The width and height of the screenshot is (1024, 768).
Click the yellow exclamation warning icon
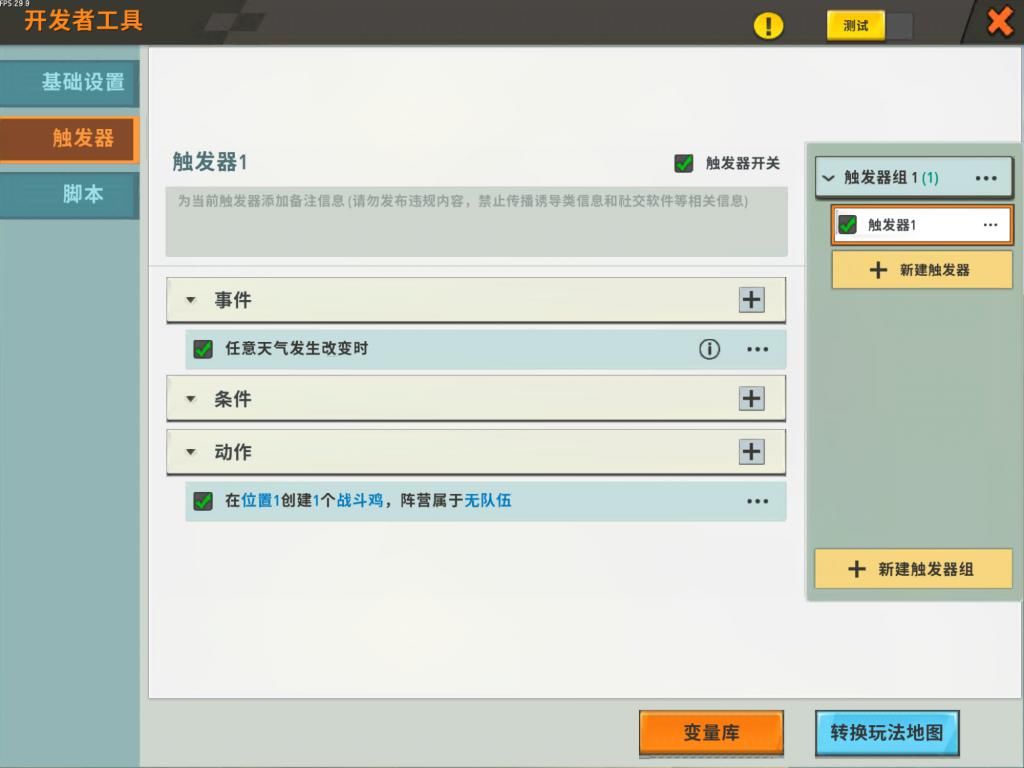point(768,25)
